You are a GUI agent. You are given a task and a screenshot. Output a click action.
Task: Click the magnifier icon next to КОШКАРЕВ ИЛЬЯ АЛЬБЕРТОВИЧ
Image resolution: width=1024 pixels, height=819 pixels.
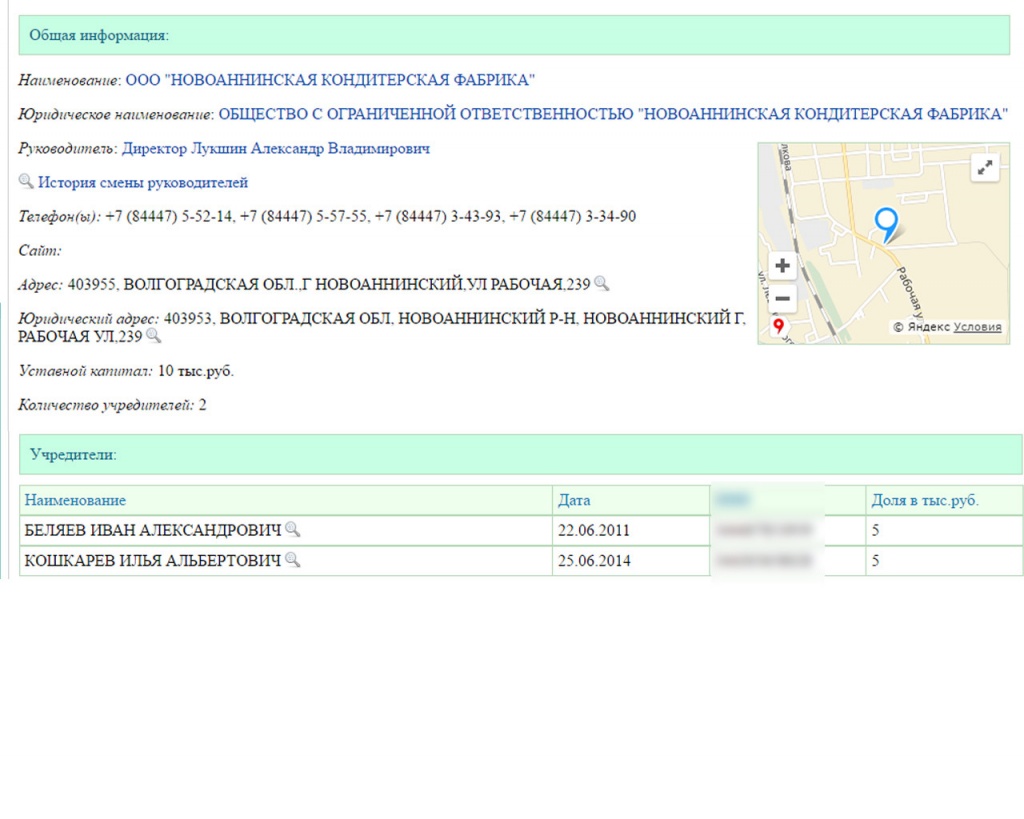pyautogui.click(x=293, y=560)
